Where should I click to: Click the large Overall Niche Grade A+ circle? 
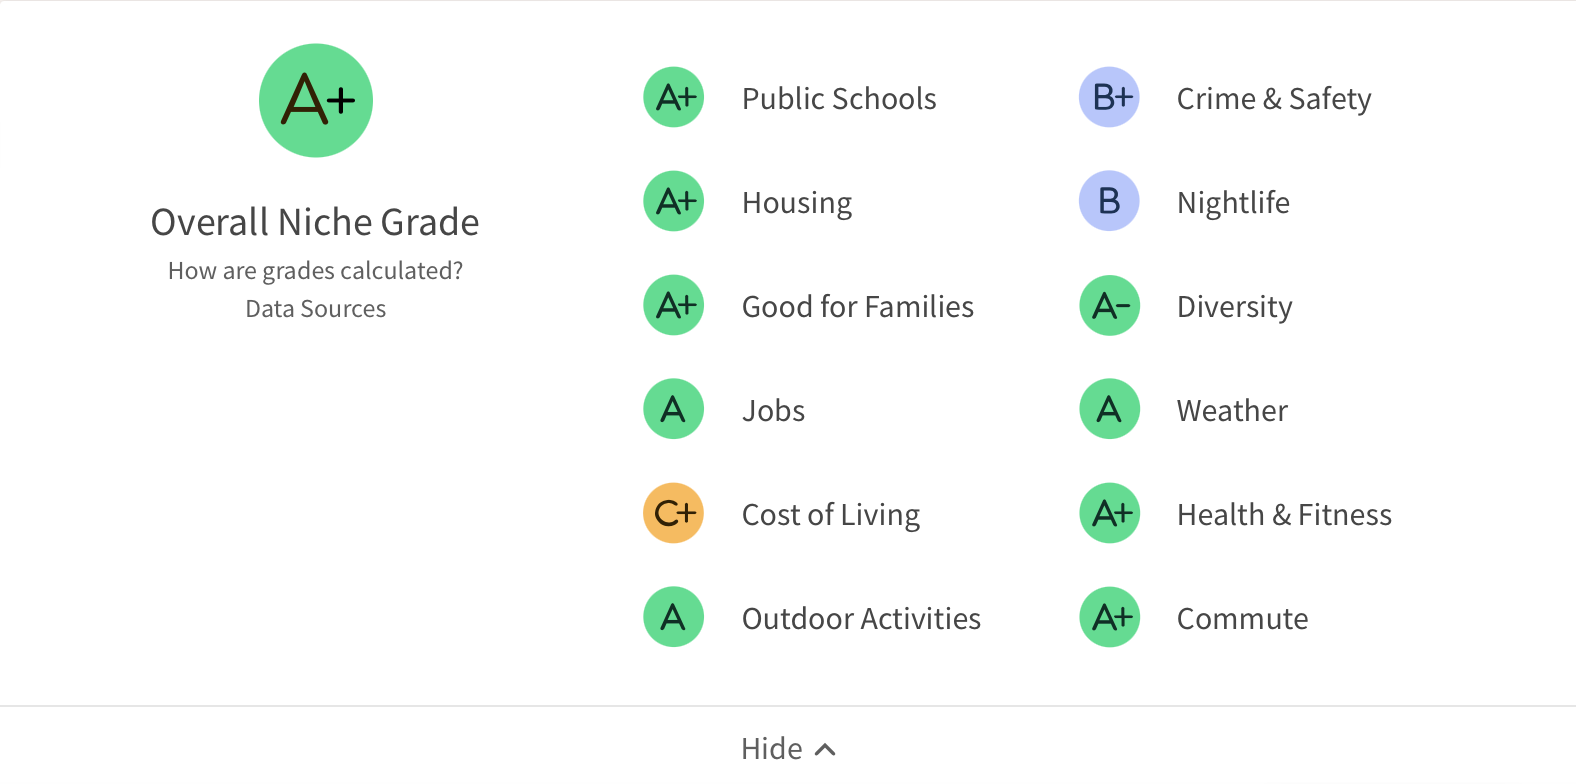click(x=316, y=101)
